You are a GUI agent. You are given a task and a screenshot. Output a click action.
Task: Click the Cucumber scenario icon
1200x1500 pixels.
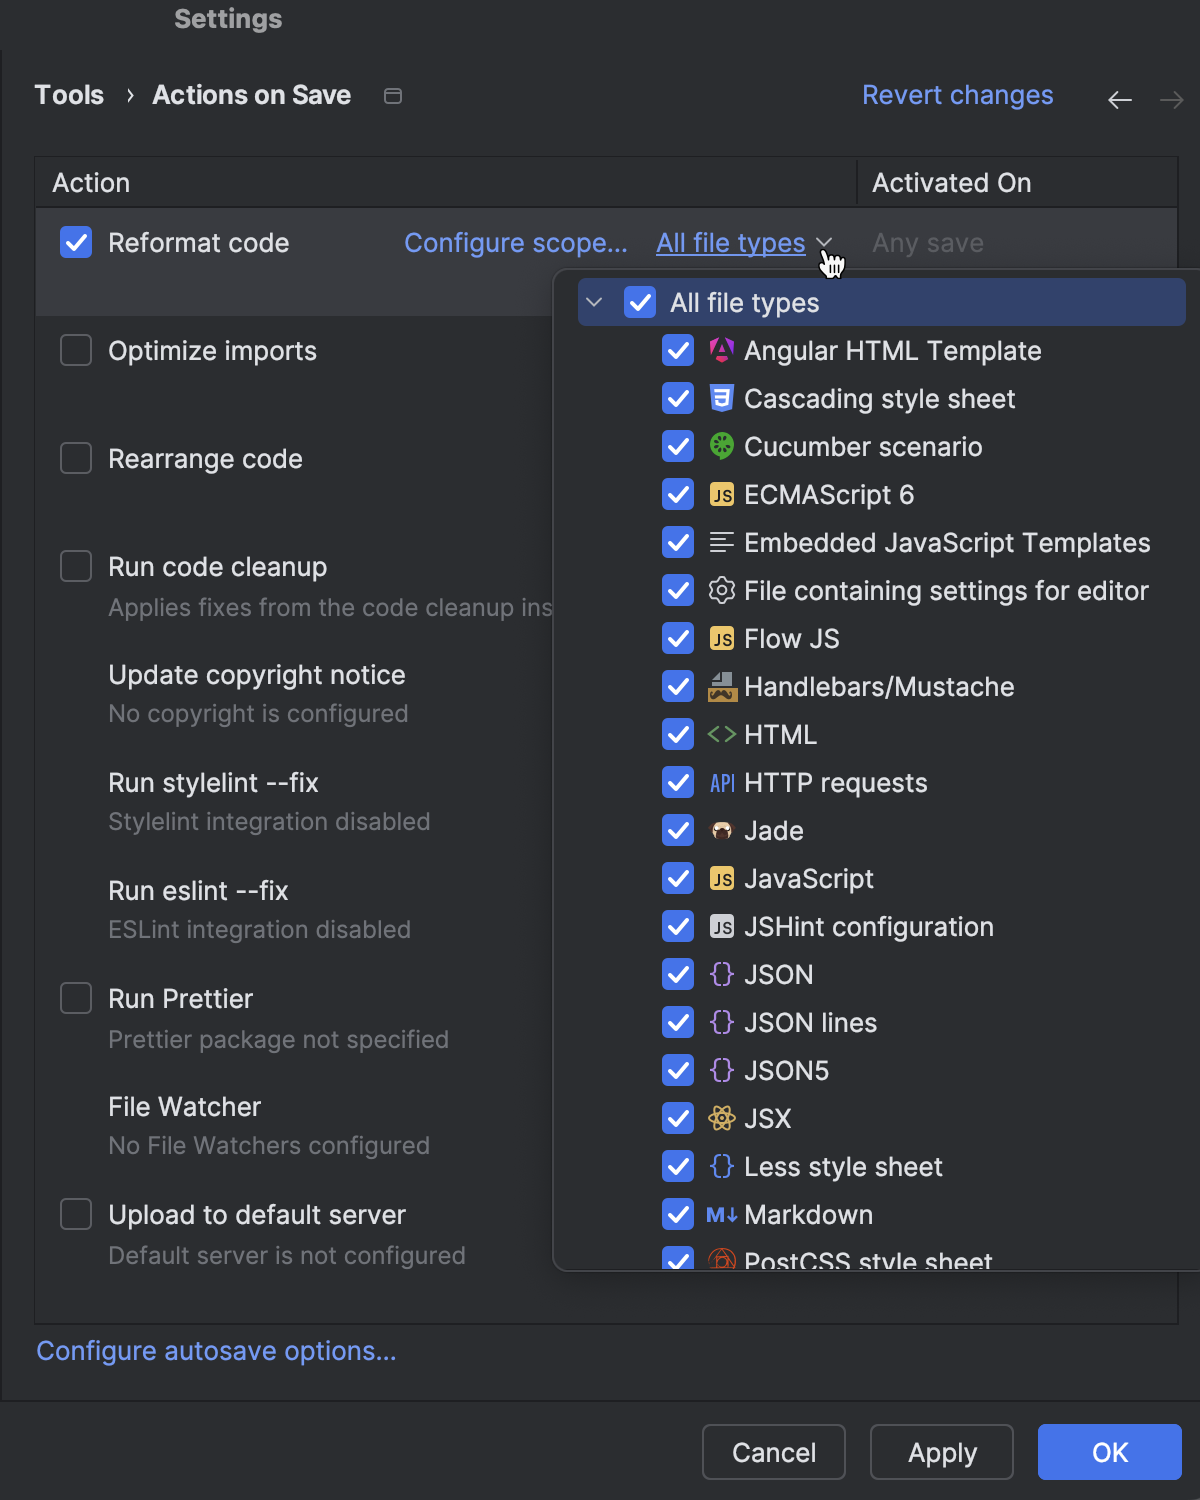coord(721,447)
